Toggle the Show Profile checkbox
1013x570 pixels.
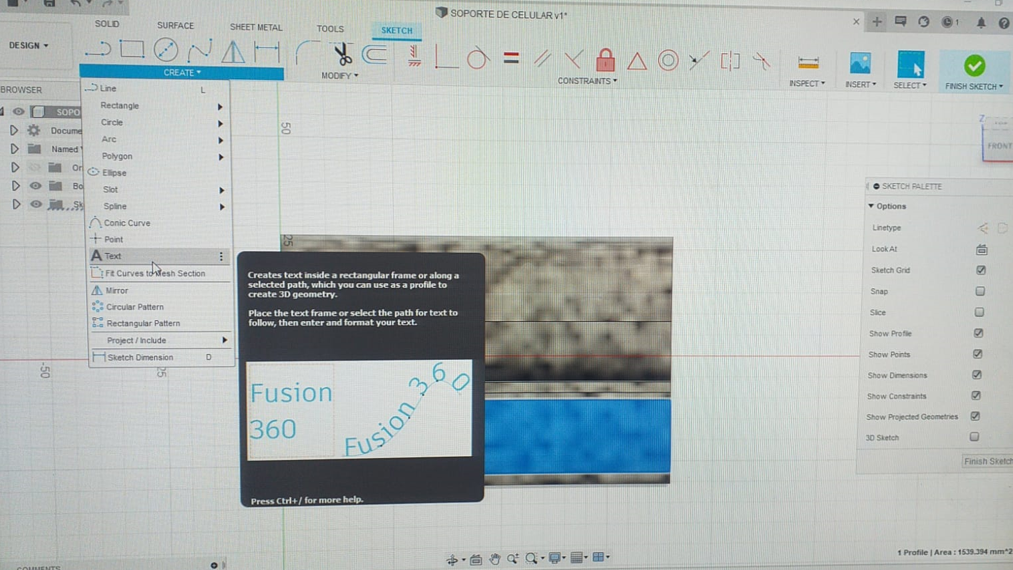(978, 333)
